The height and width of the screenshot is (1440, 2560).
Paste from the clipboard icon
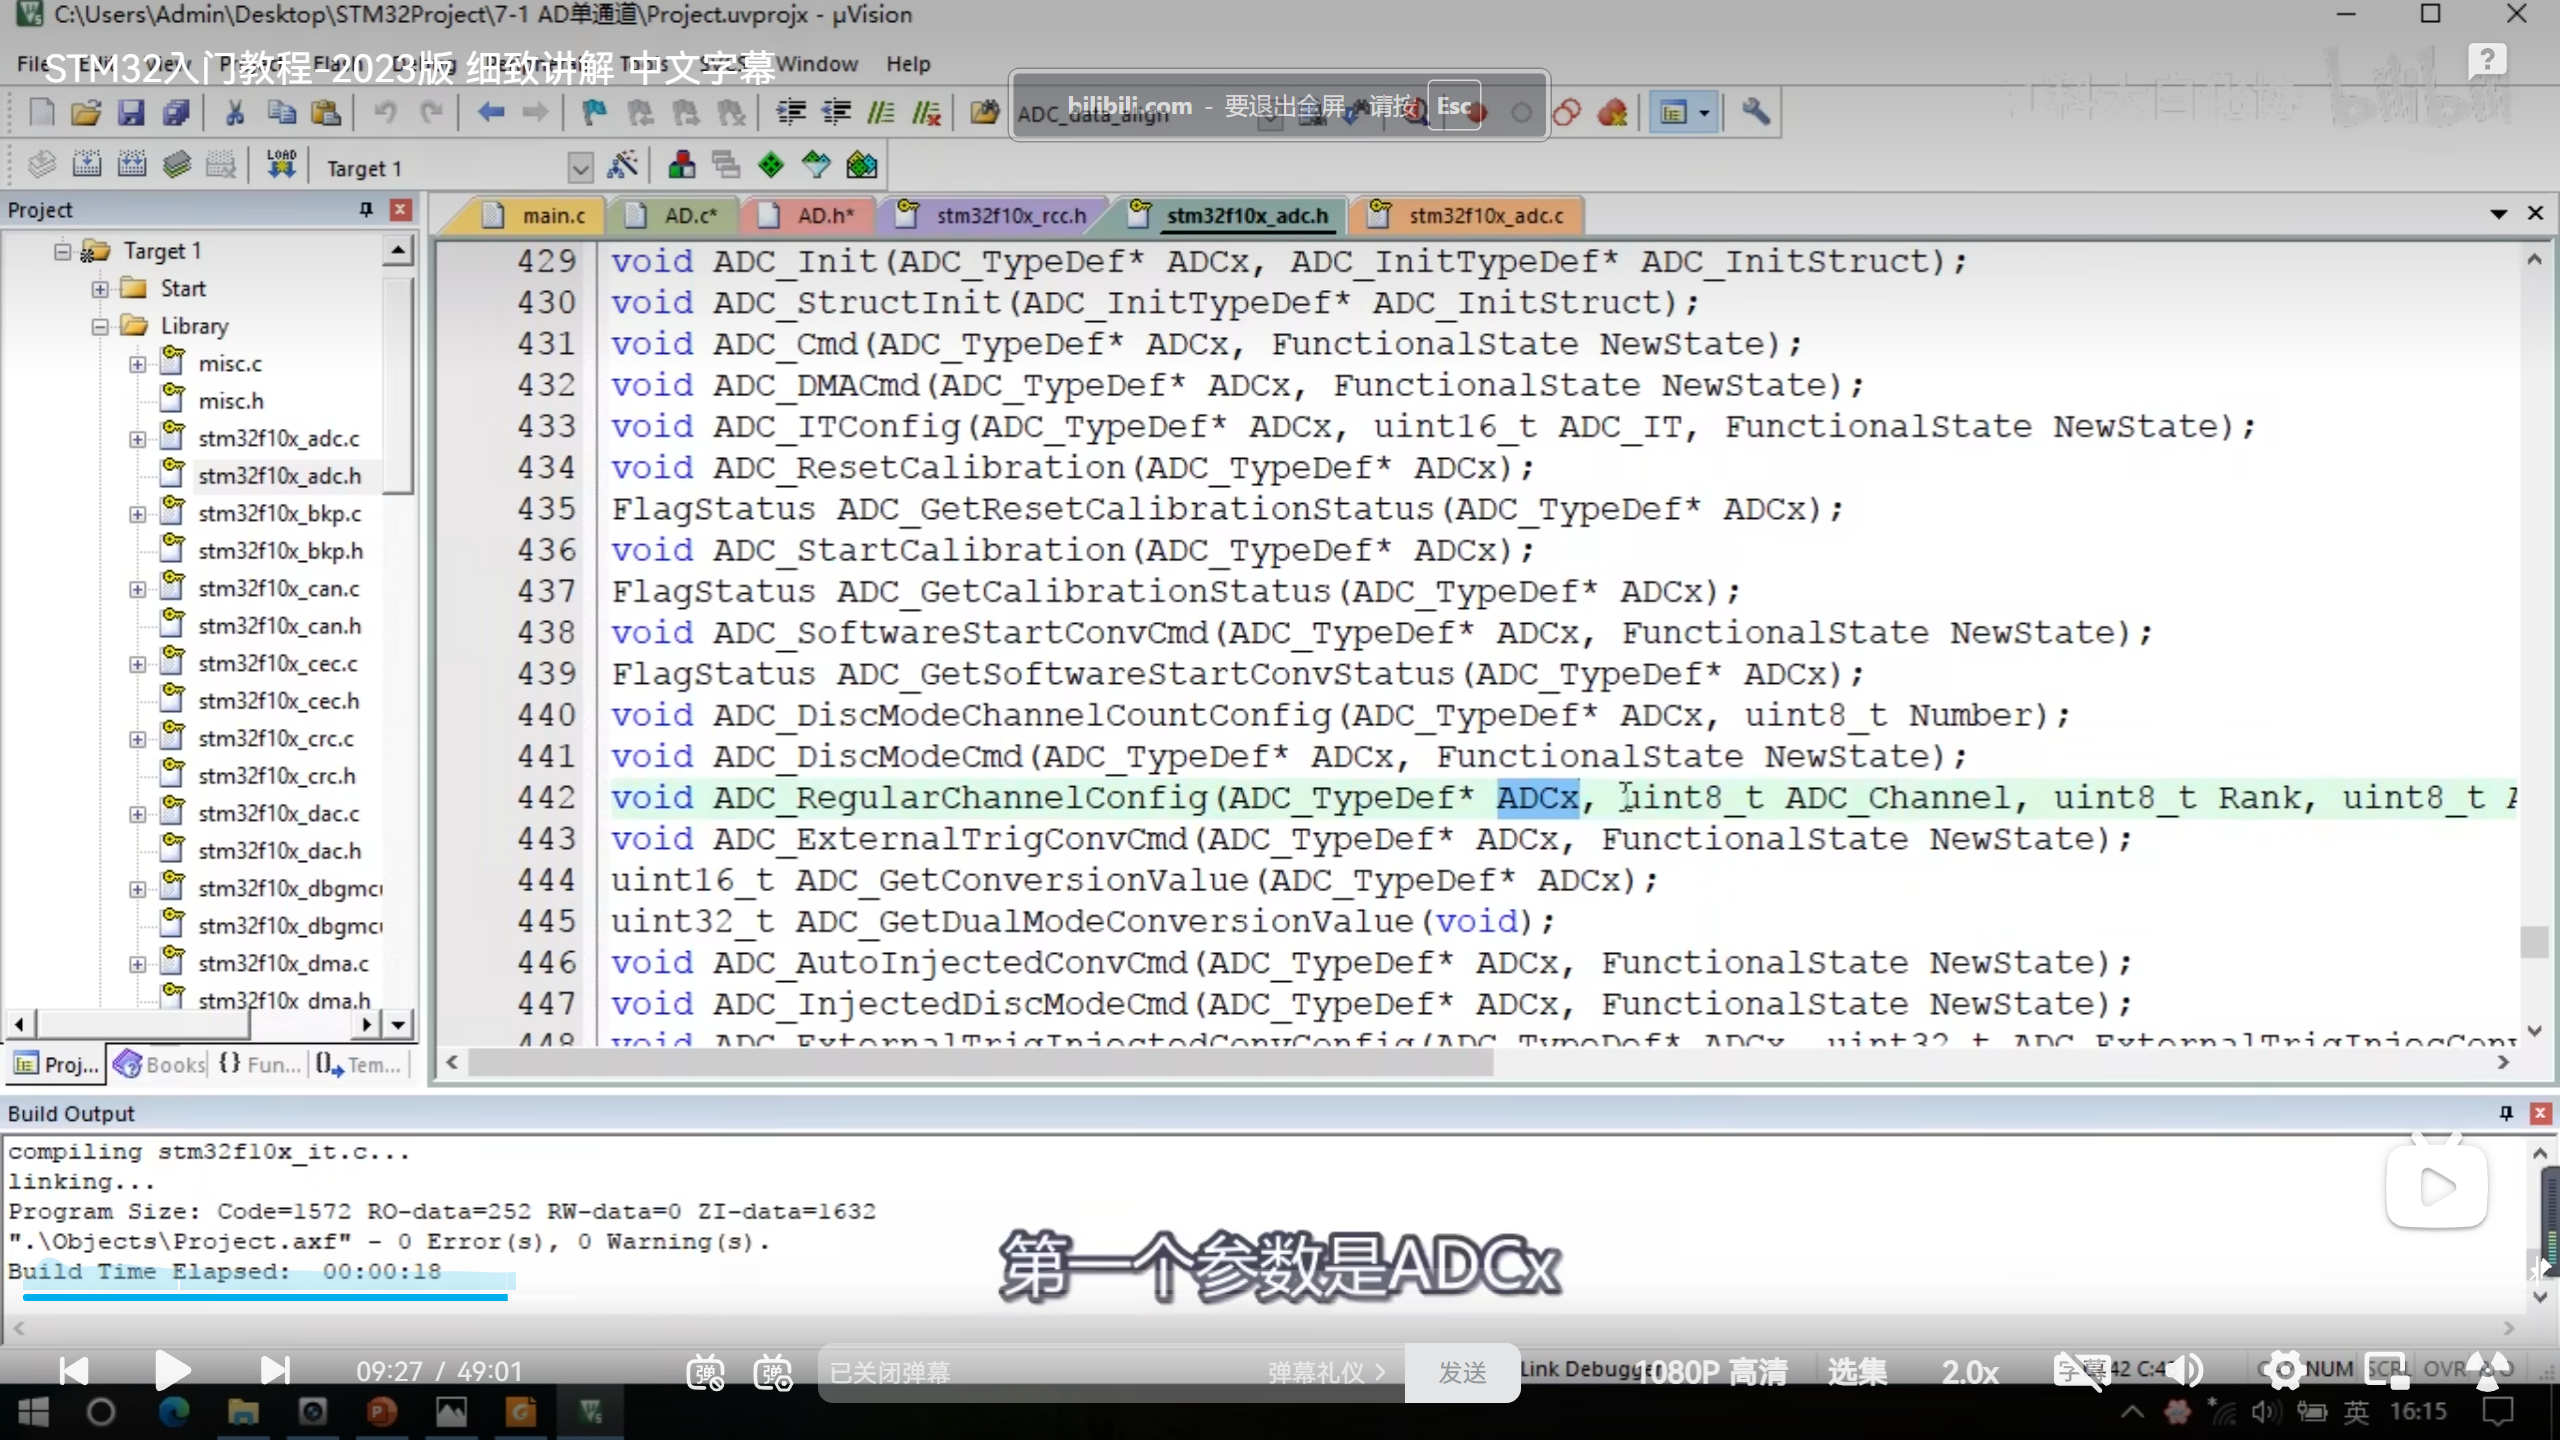coord(326,112)
